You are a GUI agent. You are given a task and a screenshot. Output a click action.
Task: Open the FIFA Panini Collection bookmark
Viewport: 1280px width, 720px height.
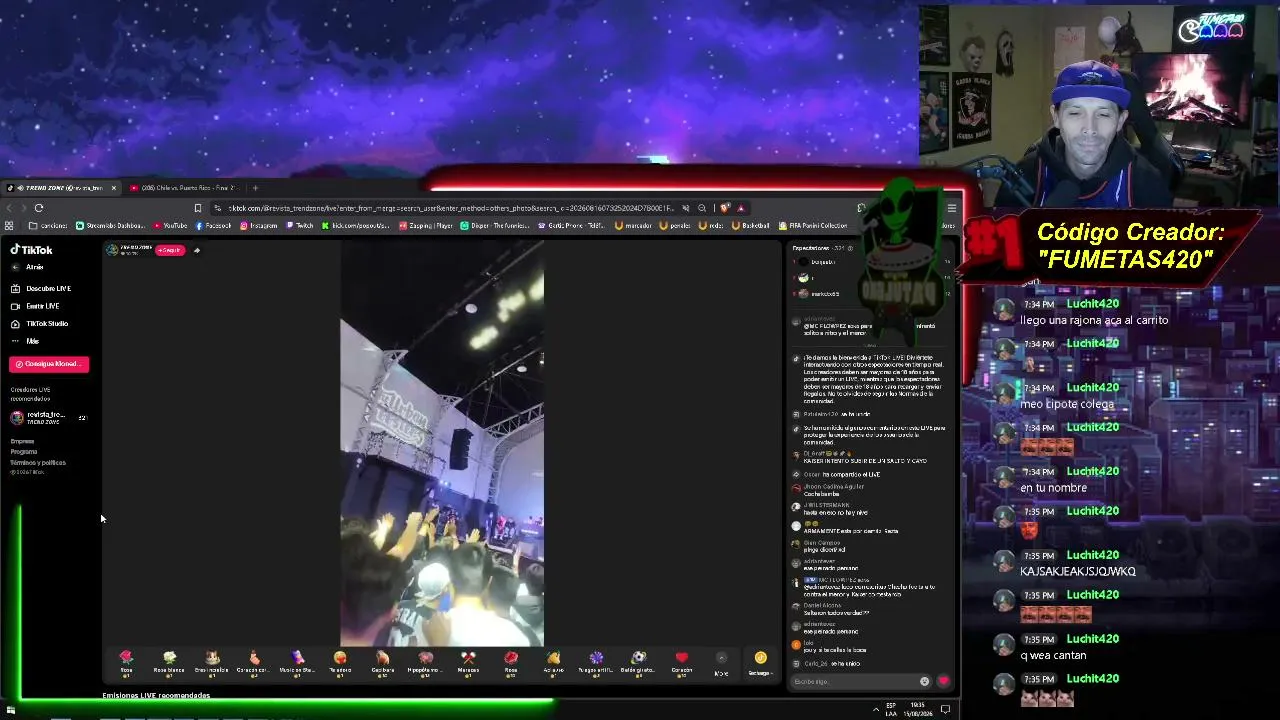click(812, 226)
